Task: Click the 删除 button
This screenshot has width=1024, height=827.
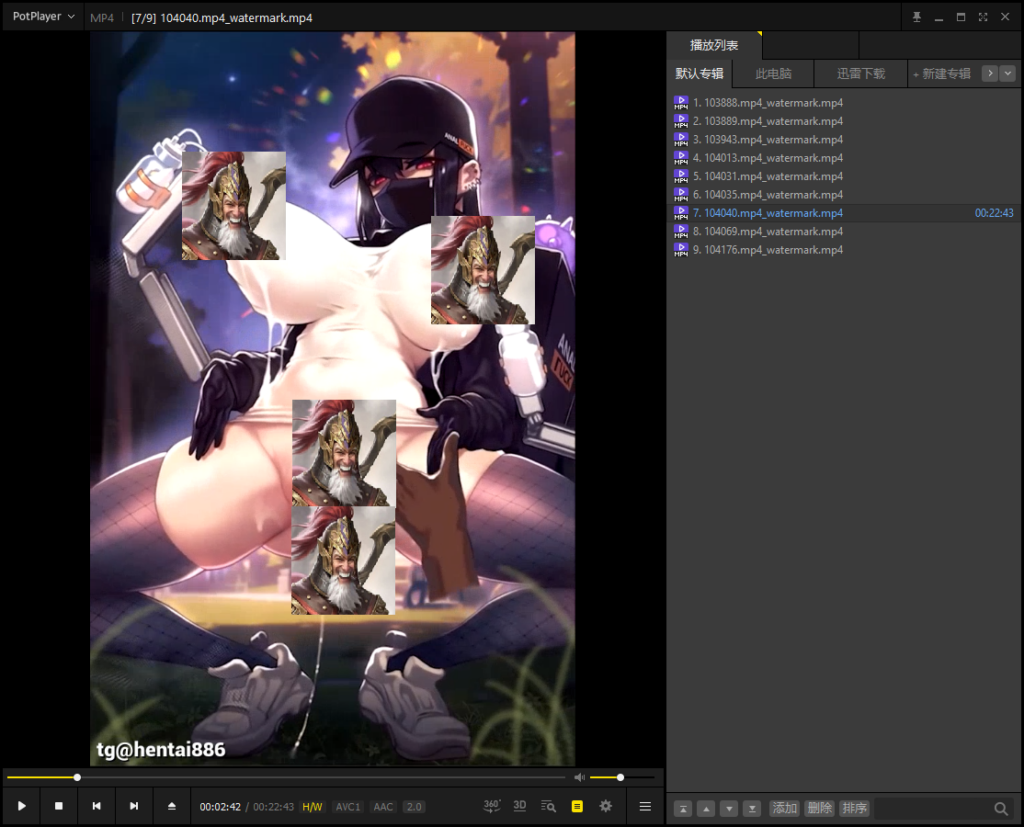Action: pos(820,808)
